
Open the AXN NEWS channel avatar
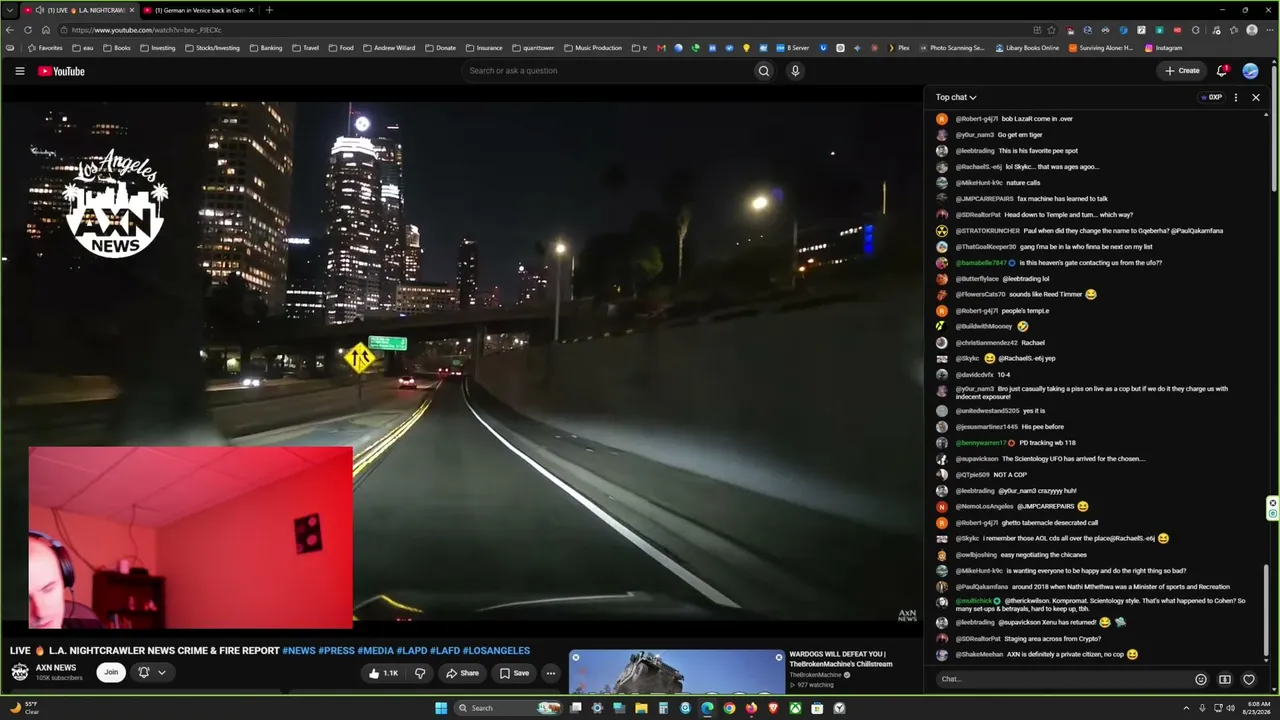[x=20, y=672]
